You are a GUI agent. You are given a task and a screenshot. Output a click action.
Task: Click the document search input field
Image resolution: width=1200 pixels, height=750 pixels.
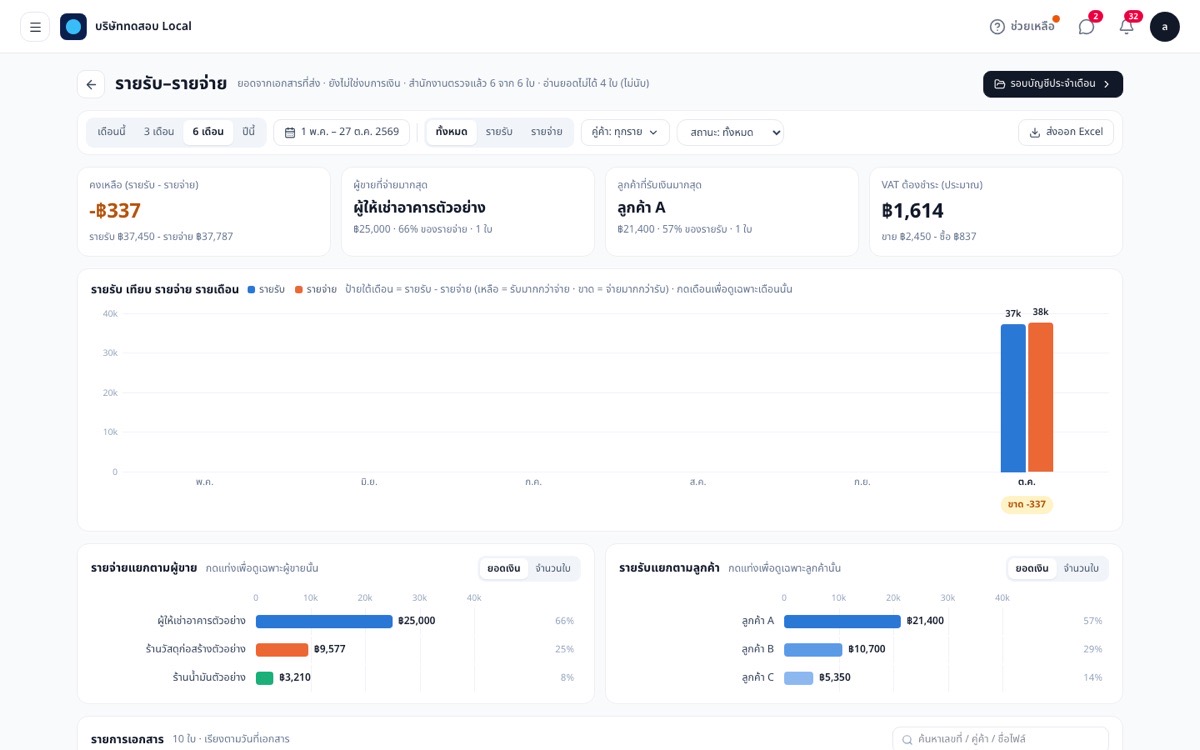1000,739
